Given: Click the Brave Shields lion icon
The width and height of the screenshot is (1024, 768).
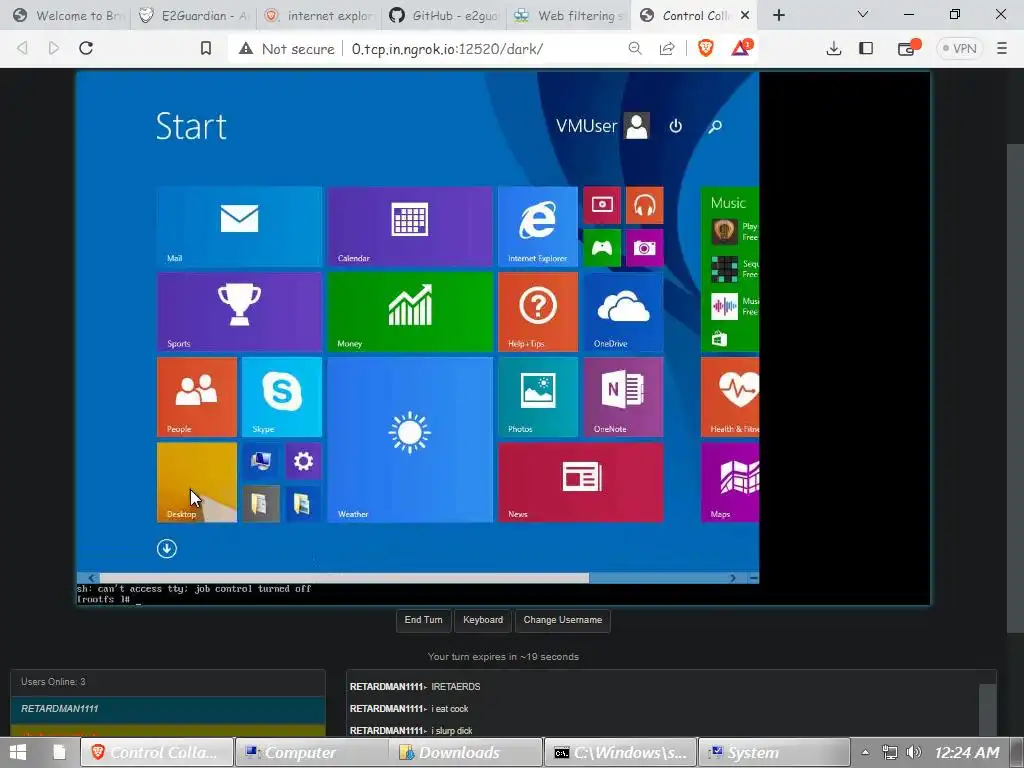Looking at the screenshot, I should (705, 48).
